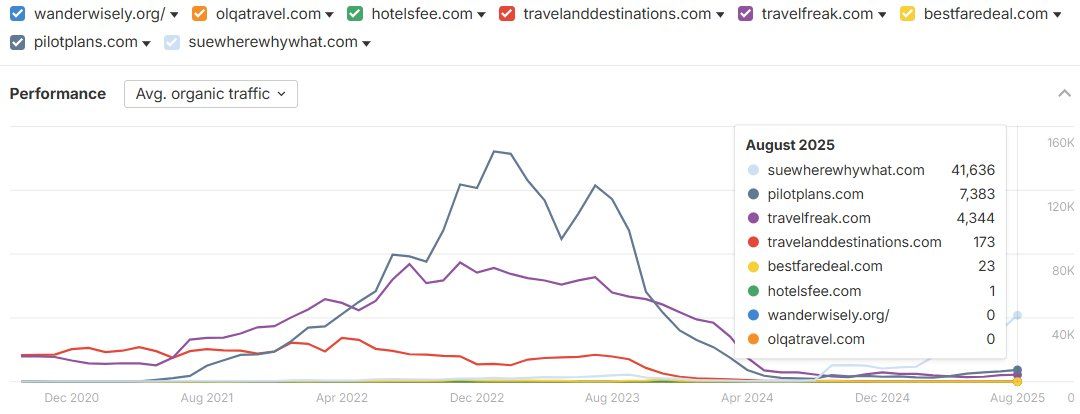Toggle the olqatravel.com orange checkbox
Screen dimensions: 1080x414
click(x=199, y=13)
